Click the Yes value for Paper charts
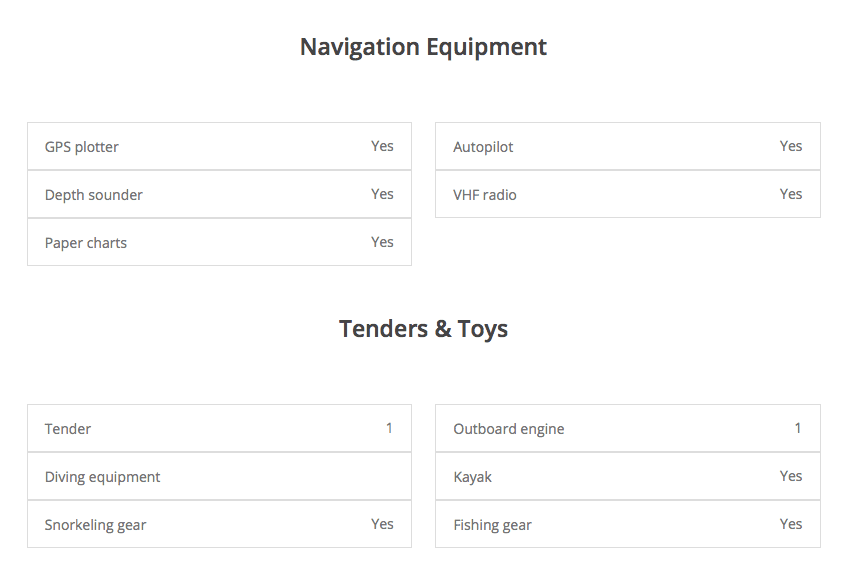 point(382,242)
